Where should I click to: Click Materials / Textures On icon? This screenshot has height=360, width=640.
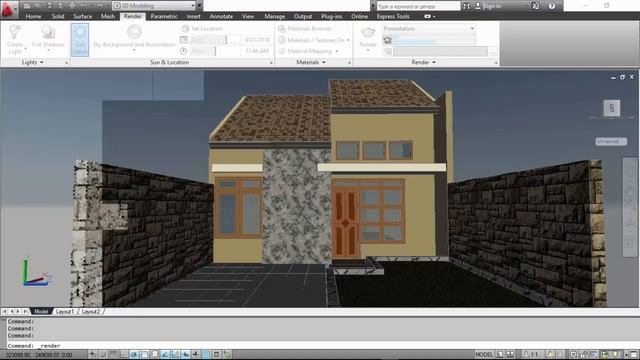(x=281, y=40)
